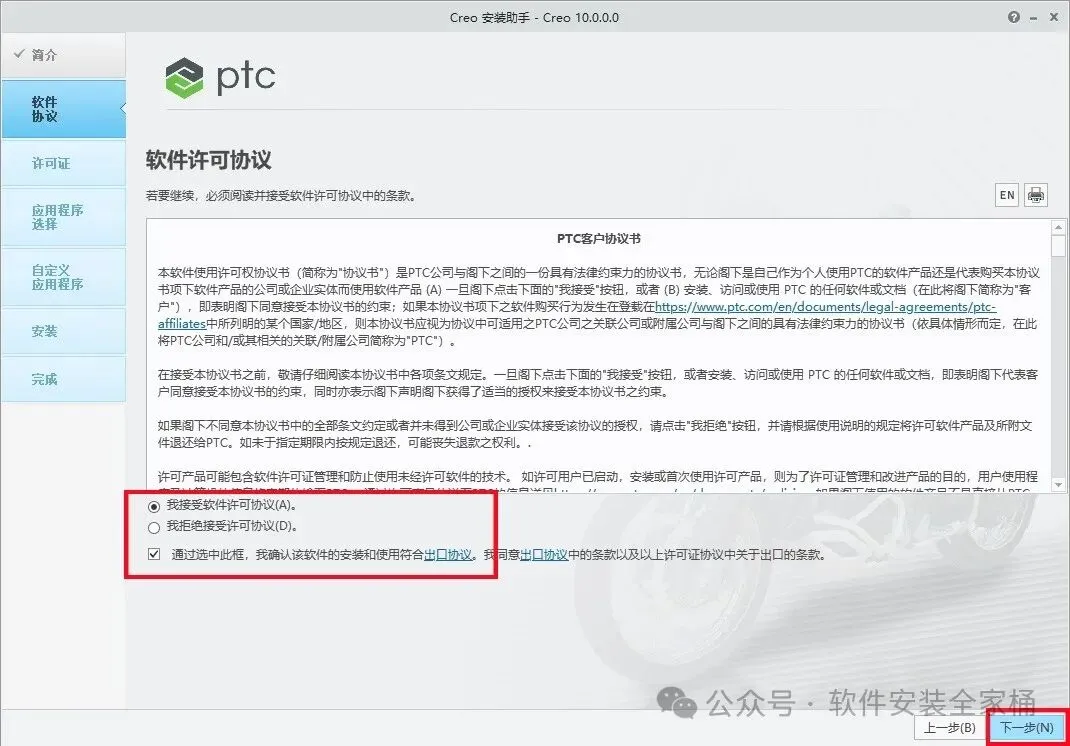Click the PTC logo

pyautogui.click(x=220, y=77)
